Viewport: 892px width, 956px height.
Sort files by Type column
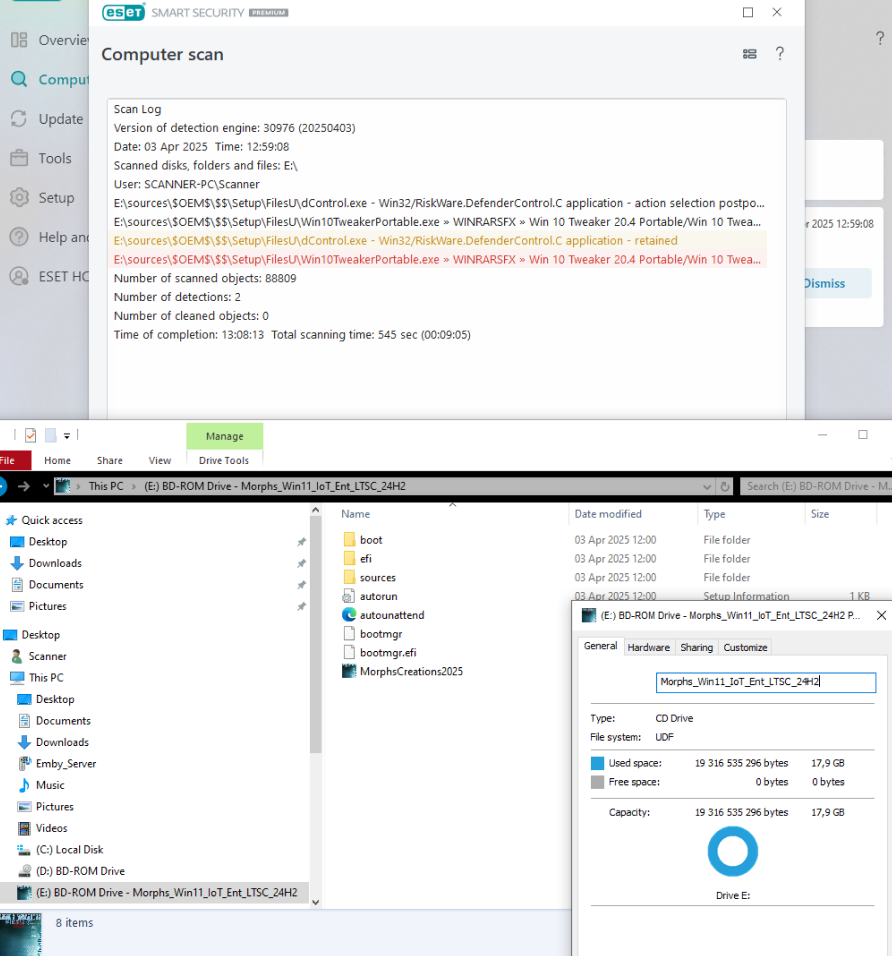750,514
